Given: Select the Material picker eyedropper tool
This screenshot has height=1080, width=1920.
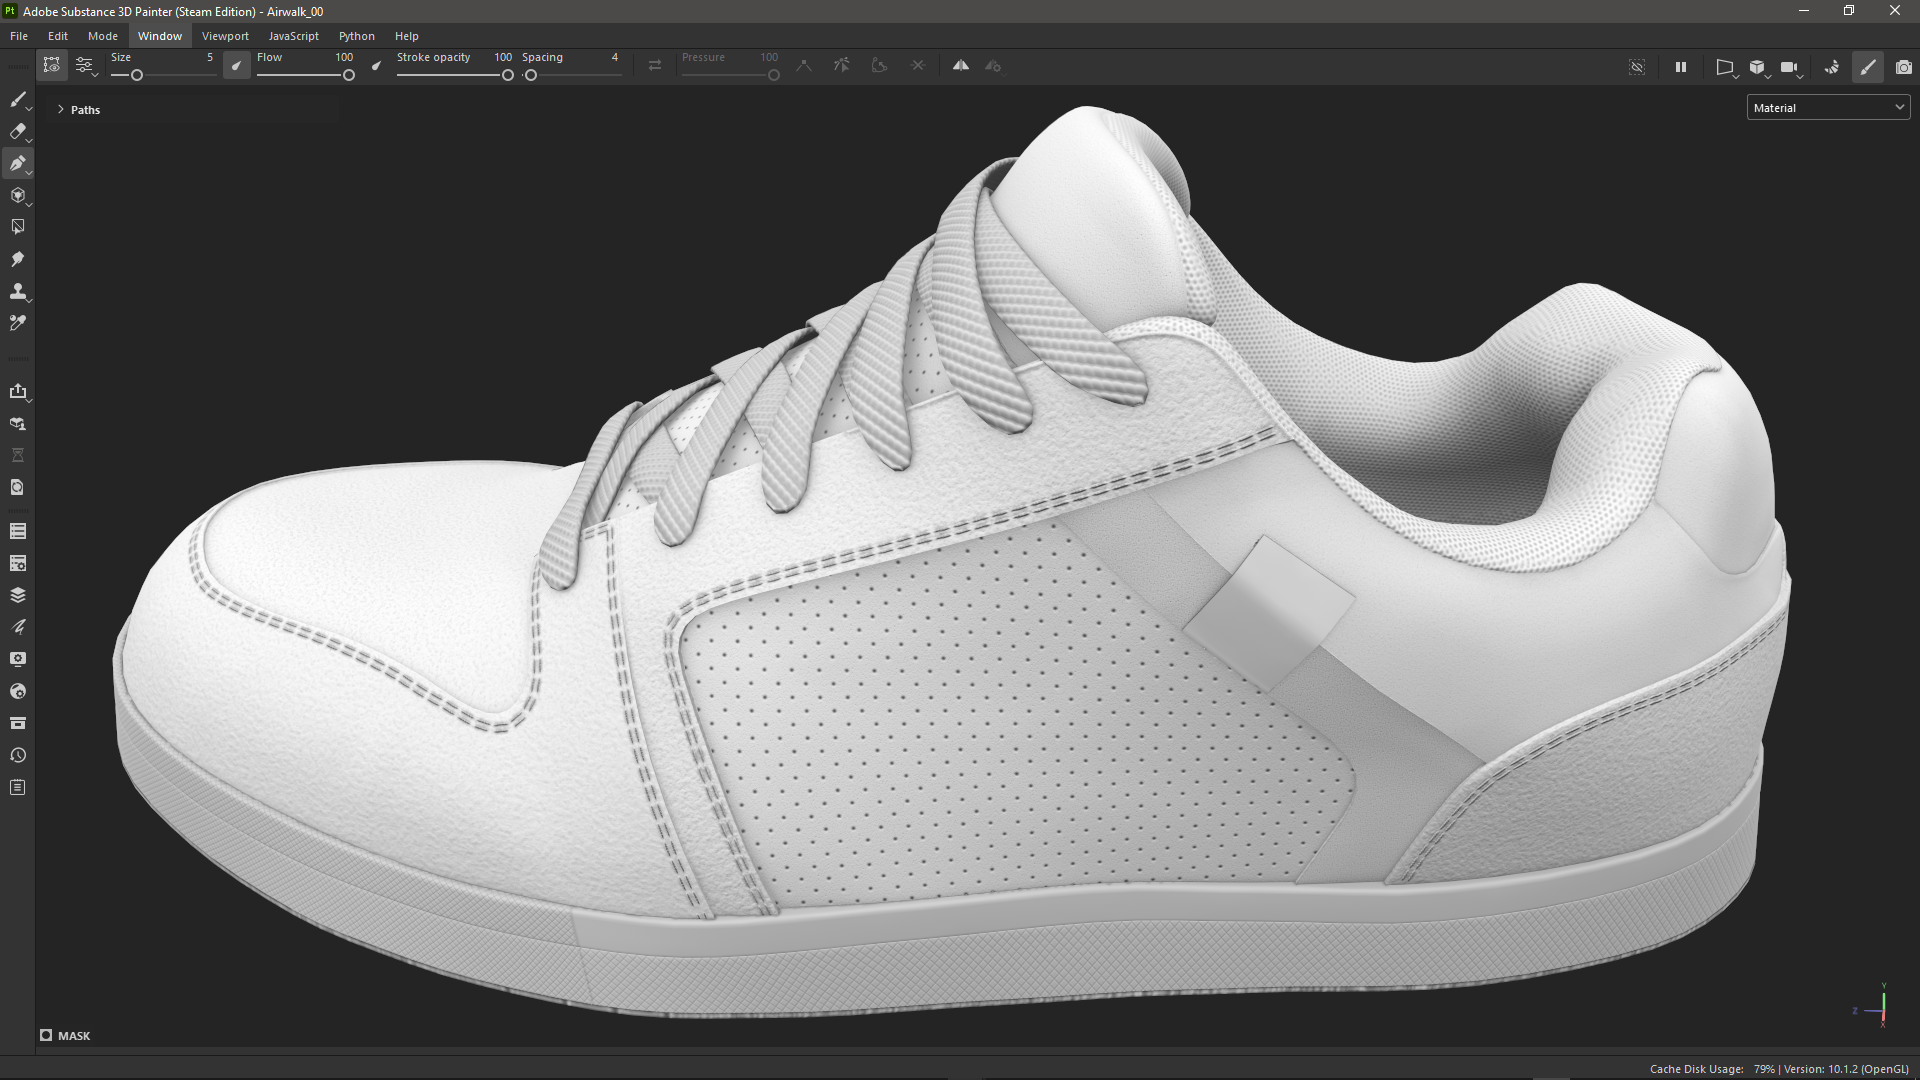Looking at the screenshot, I should point(17,323).
